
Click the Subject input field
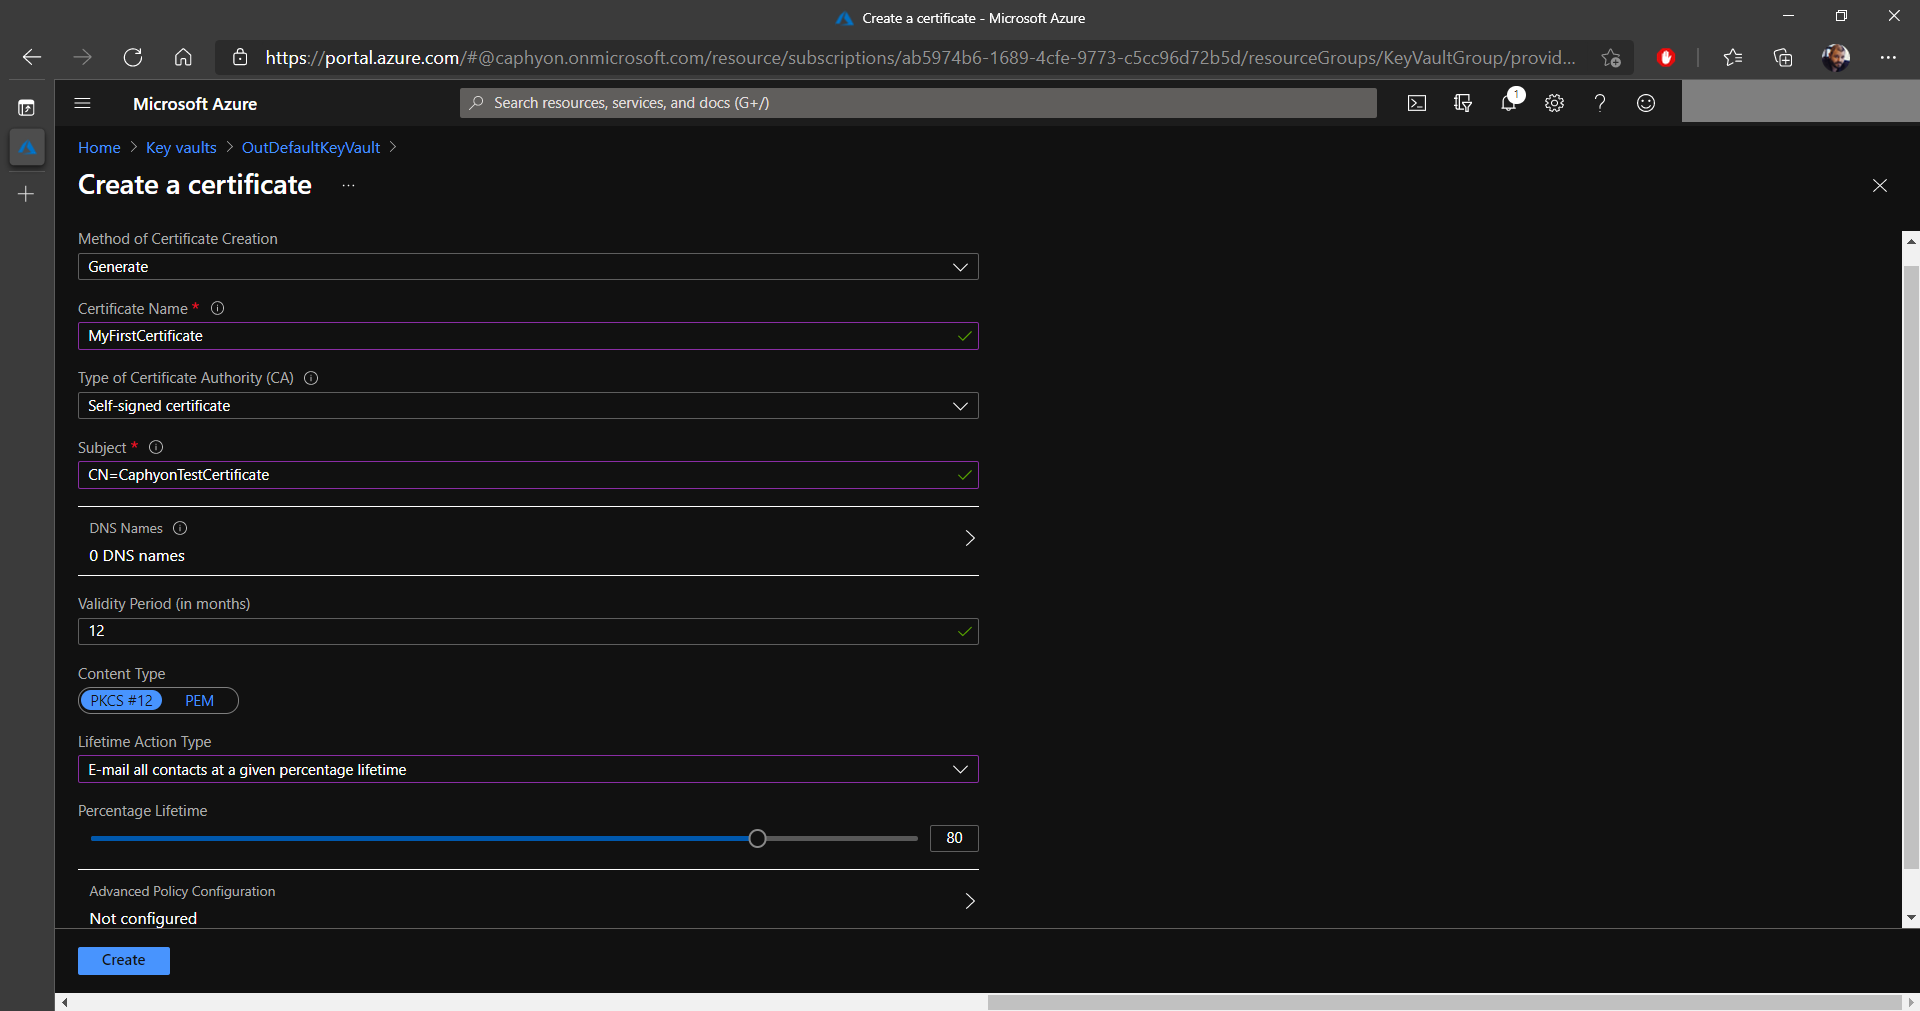pos(528,475)
